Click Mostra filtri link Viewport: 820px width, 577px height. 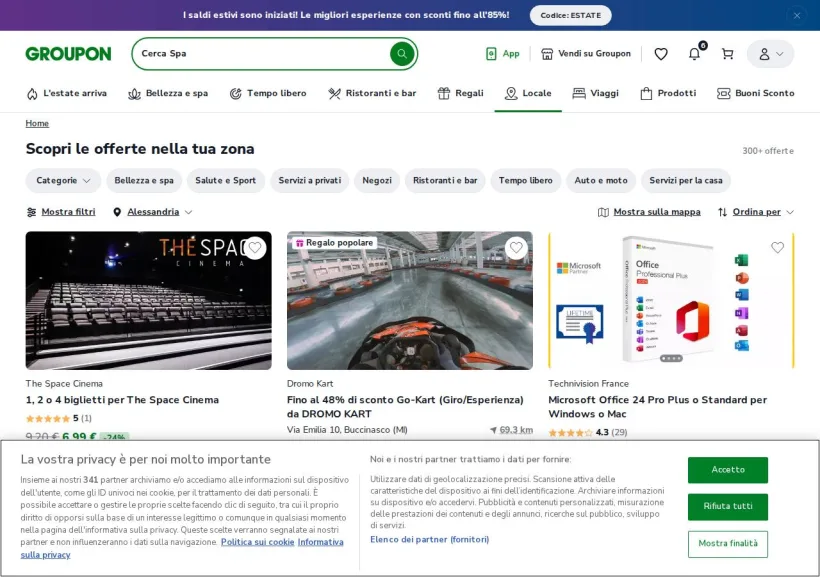69,212
